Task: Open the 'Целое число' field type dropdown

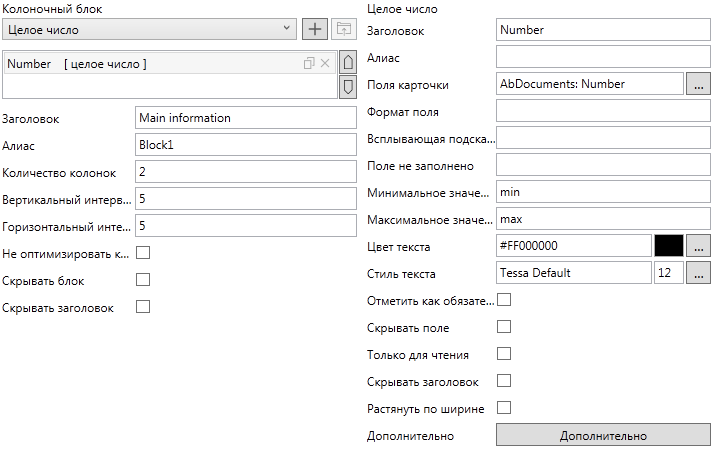Action: [150, 30]
